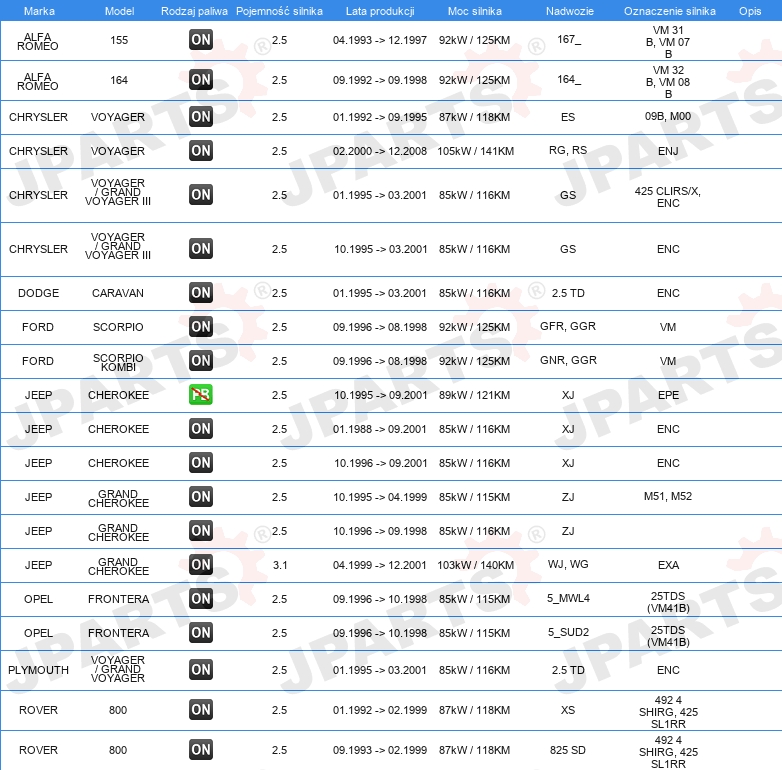Click ON icon for Rover 800 XS
The width and height of the screenshot is (782, 770).
pos(201,710)
